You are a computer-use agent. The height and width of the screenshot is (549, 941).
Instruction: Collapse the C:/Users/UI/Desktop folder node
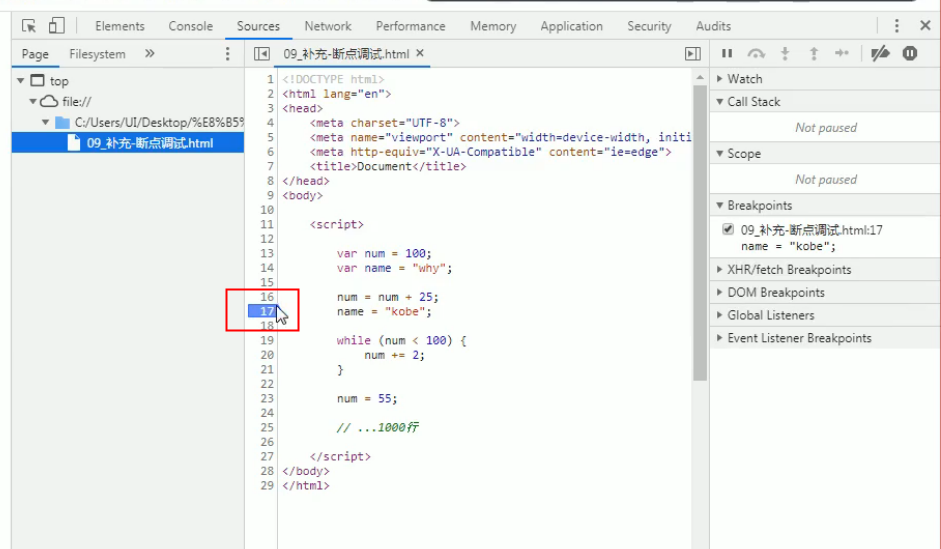46,122
